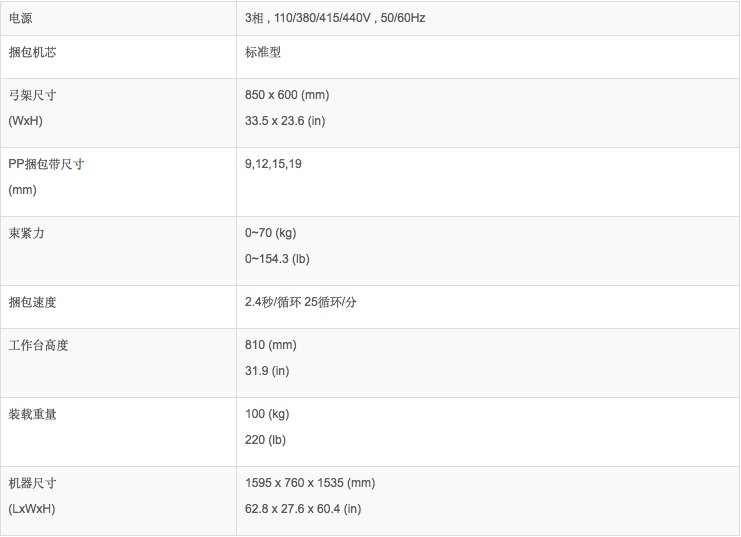The height and width of the screenshot is (537, 741).
Task: Select the 100 (kg) load value
Action: pyautogui.click(x=268, y=414)
